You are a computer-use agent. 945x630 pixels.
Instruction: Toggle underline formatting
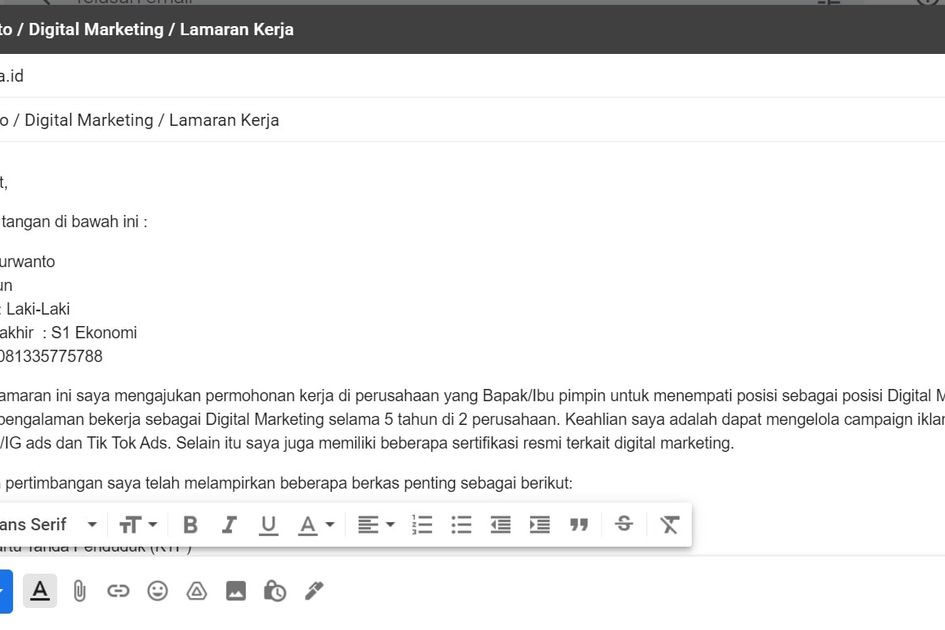268,525
